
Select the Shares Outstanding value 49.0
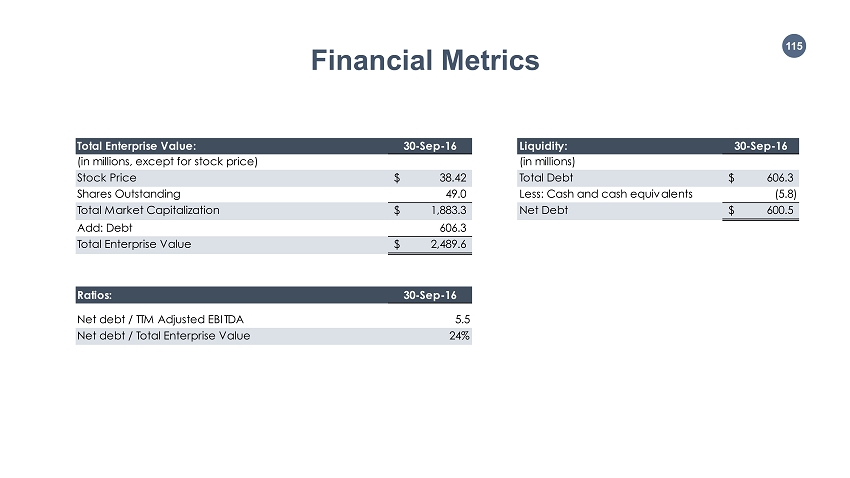(x=457, y=194)
